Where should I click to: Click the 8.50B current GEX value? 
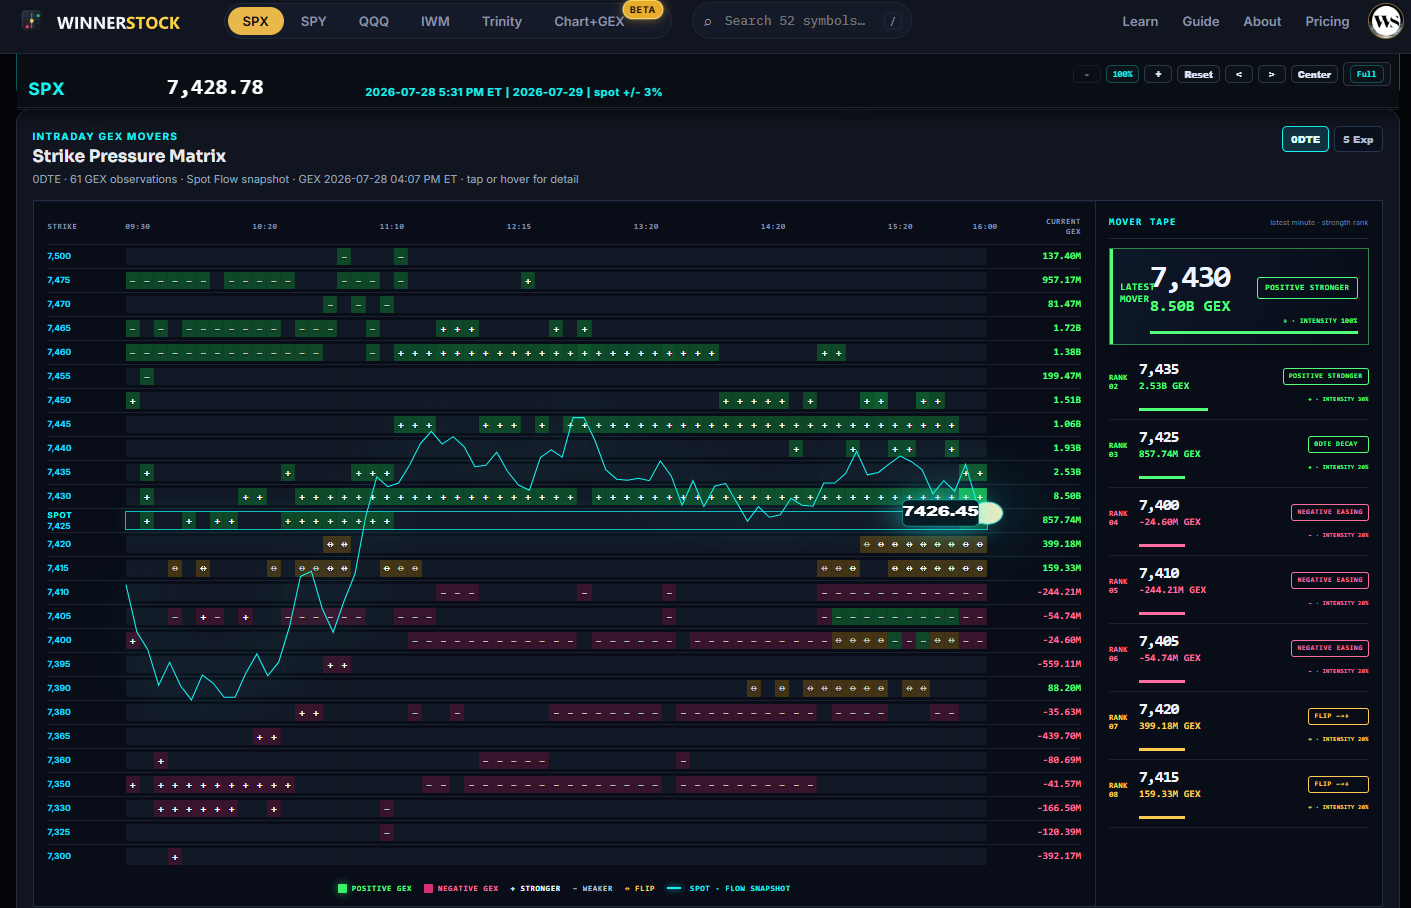tap(1067, 496)
